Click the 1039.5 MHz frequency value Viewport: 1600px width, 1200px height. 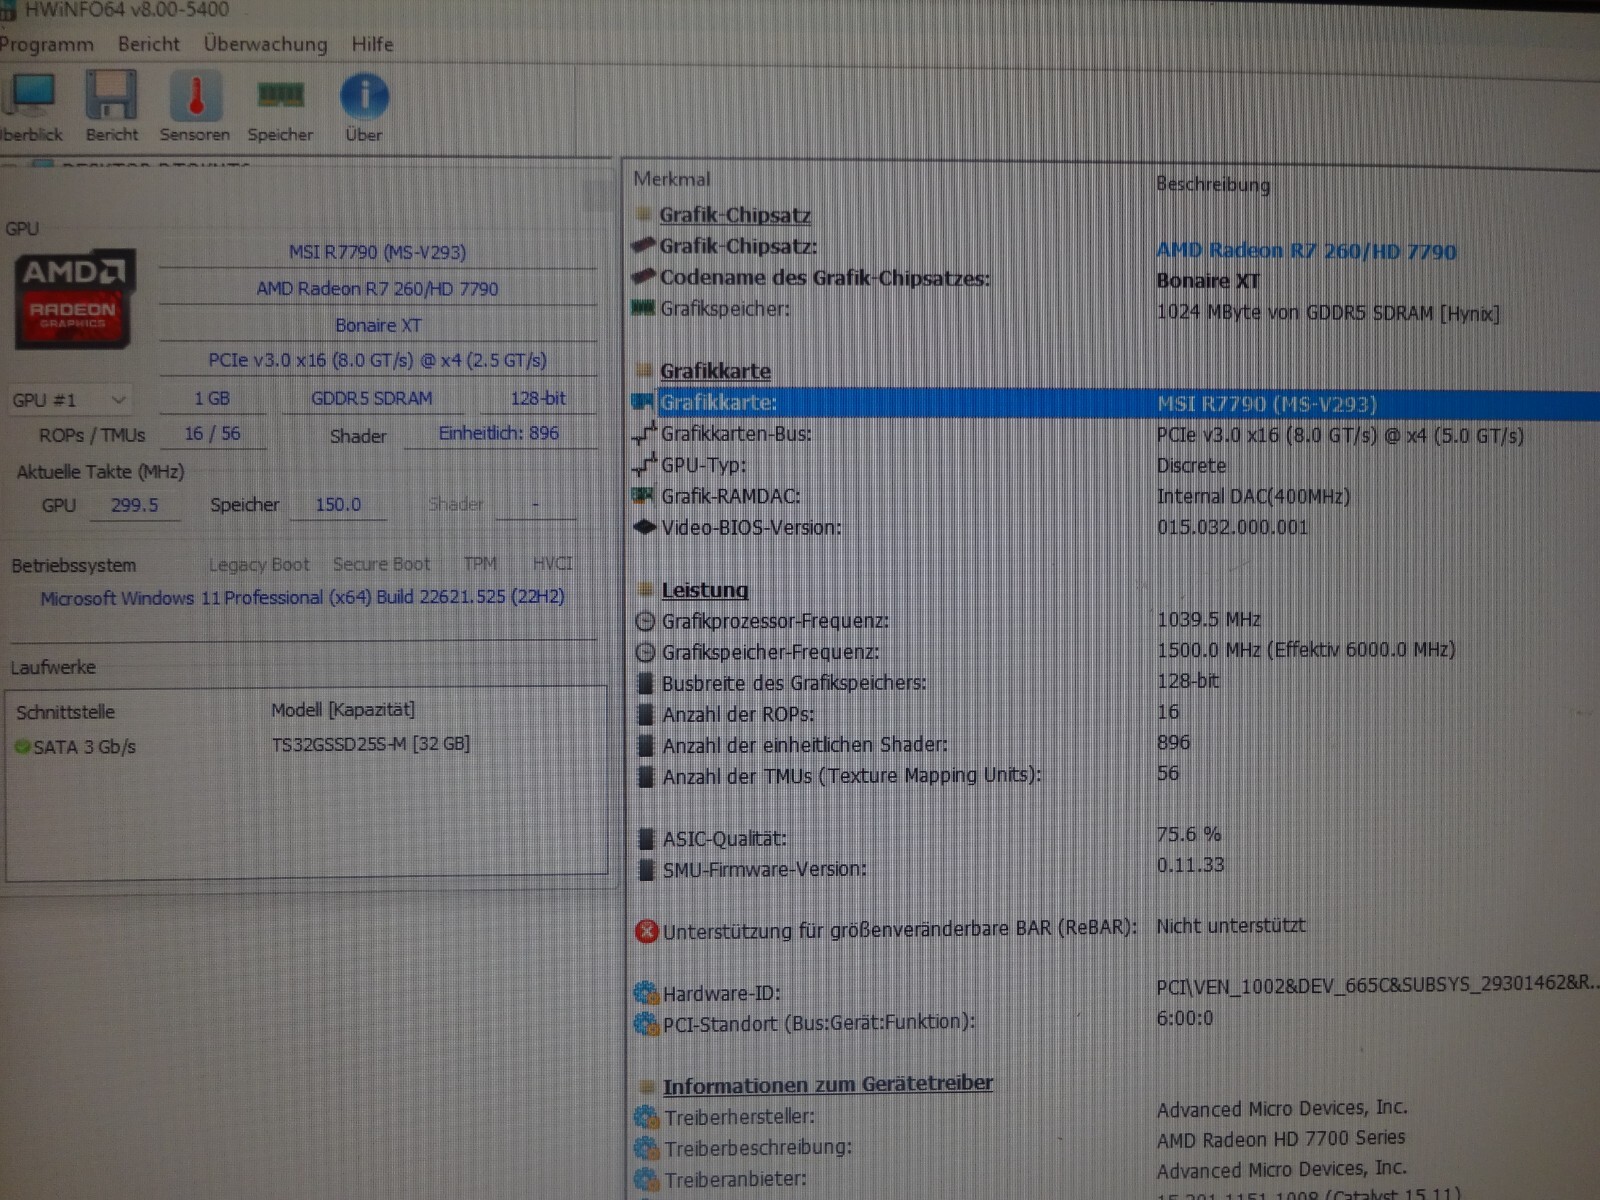click(x=1209, y=619)
